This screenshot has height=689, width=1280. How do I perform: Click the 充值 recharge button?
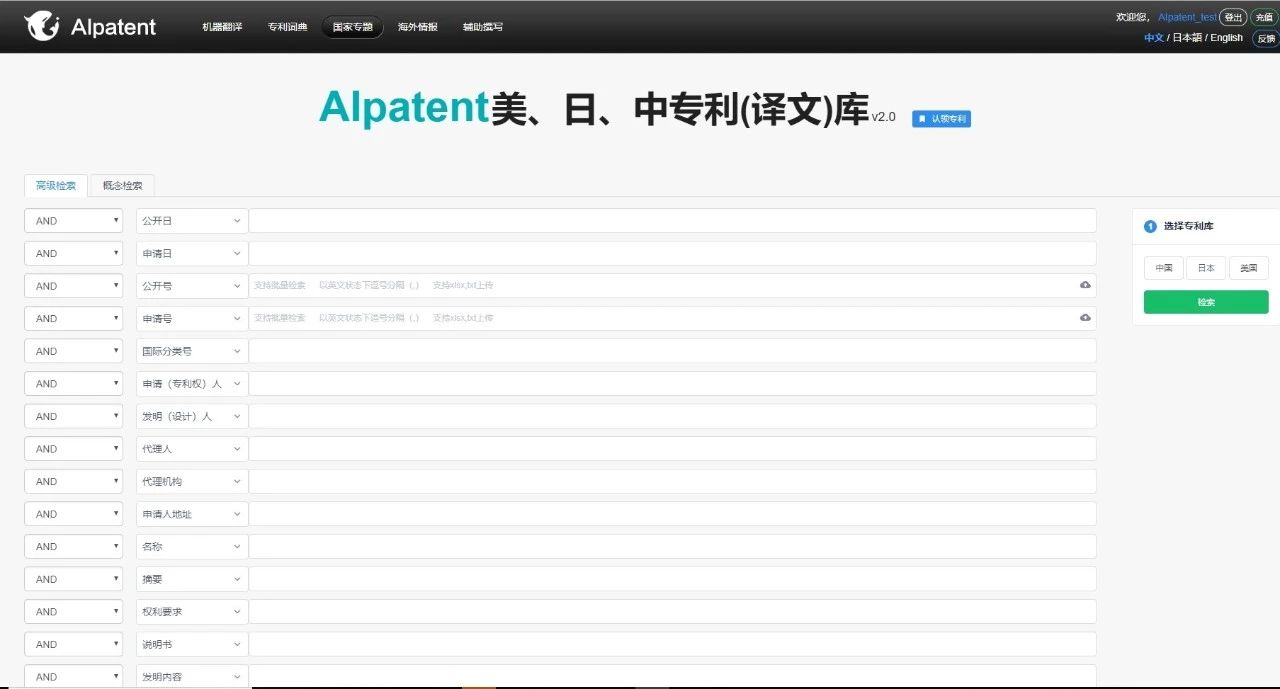(x=1264, y=17)
